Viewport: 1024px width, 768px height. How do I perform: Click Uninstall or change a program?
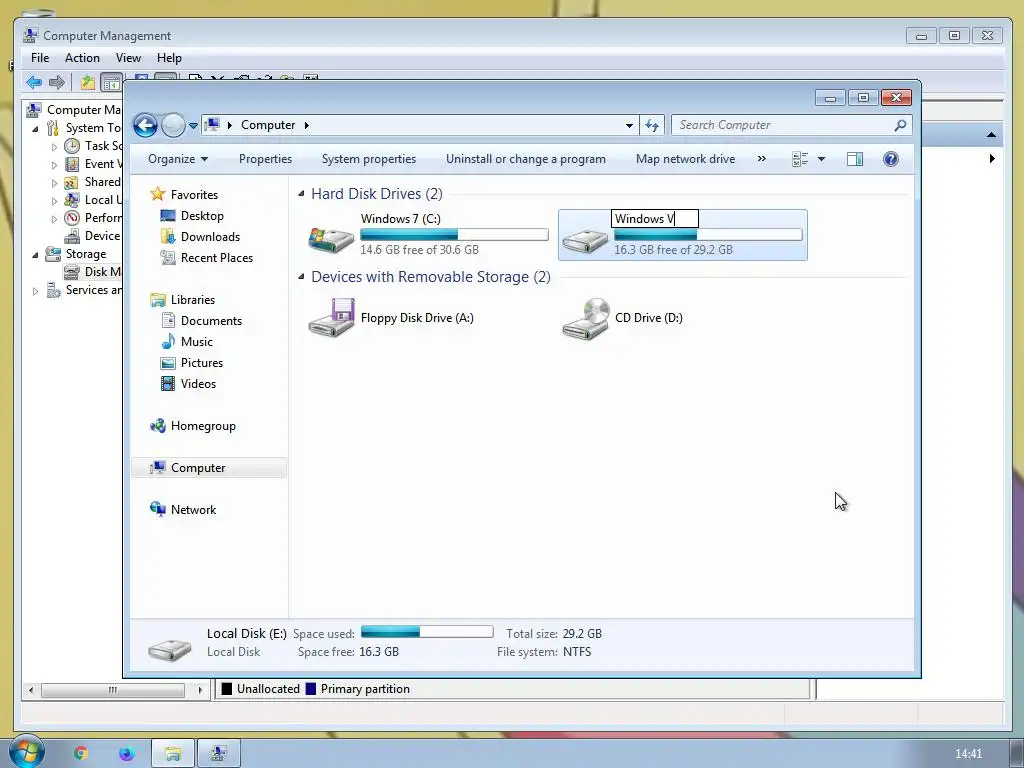click(526, 159)
